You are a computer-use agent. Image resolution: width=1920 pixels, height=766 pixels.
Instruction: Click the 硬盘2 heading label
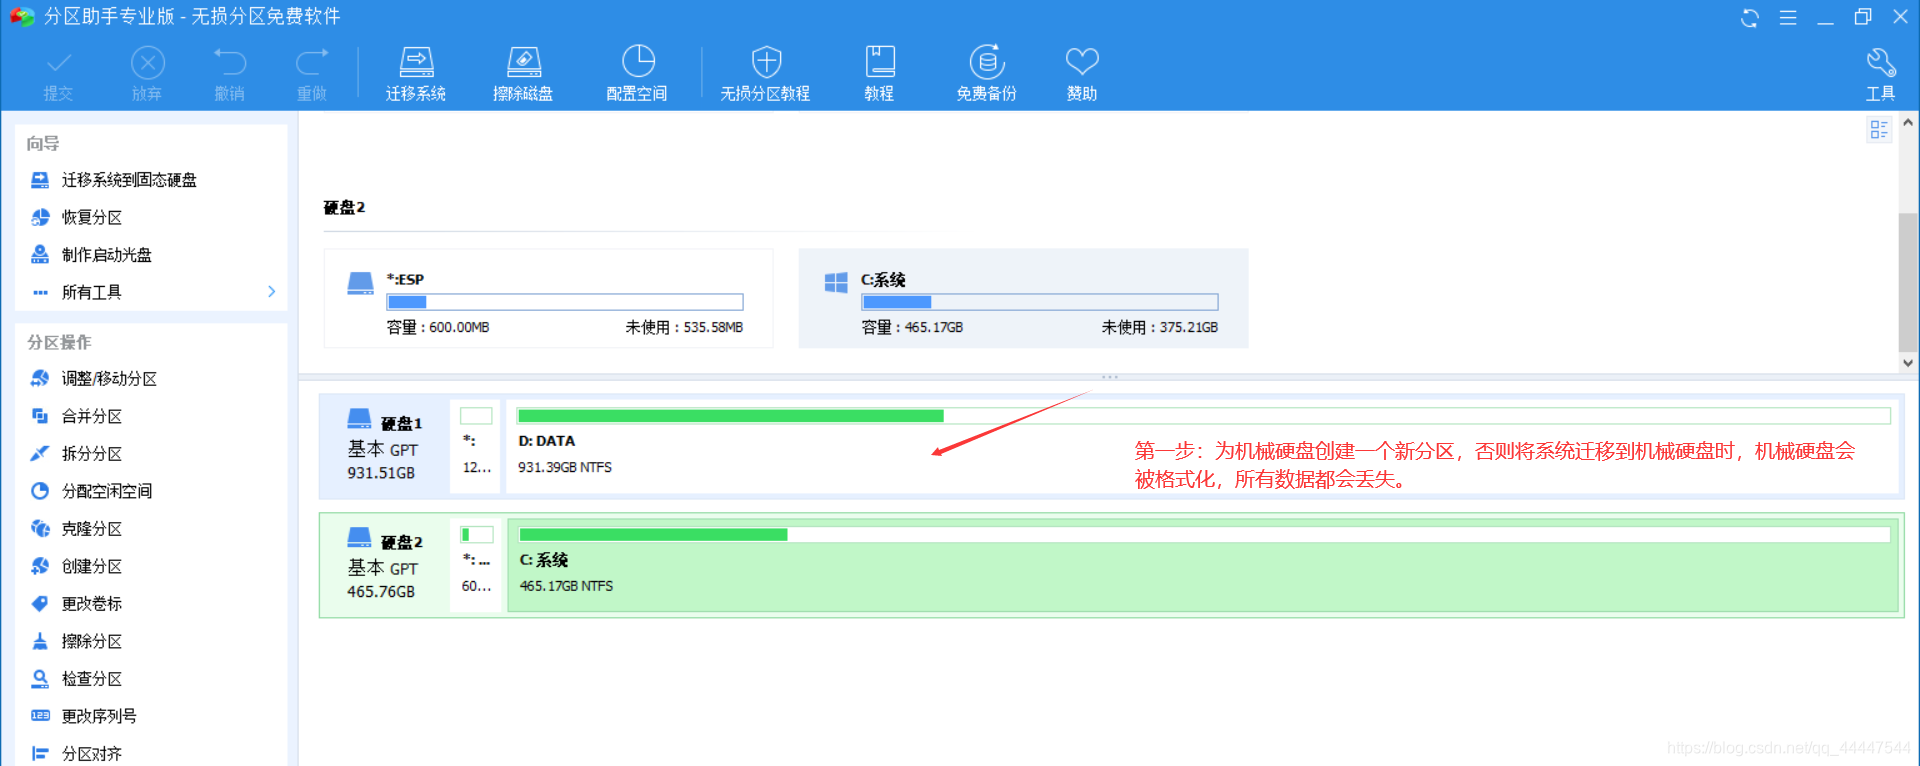[344, 207]
